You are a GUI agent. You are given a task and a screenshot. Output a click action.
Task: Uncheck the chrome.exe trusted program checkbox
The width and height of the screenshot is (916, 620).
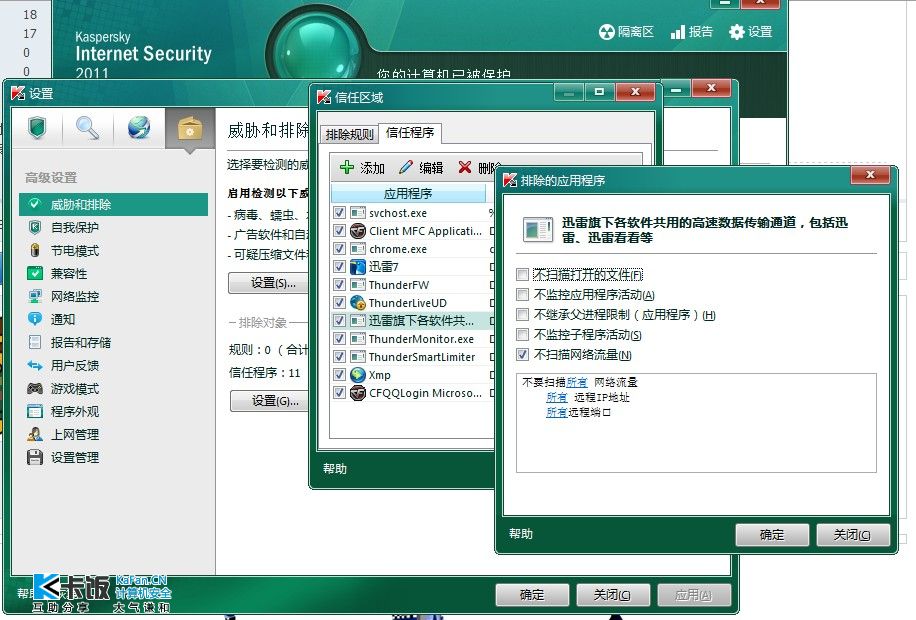pos(339,249)
